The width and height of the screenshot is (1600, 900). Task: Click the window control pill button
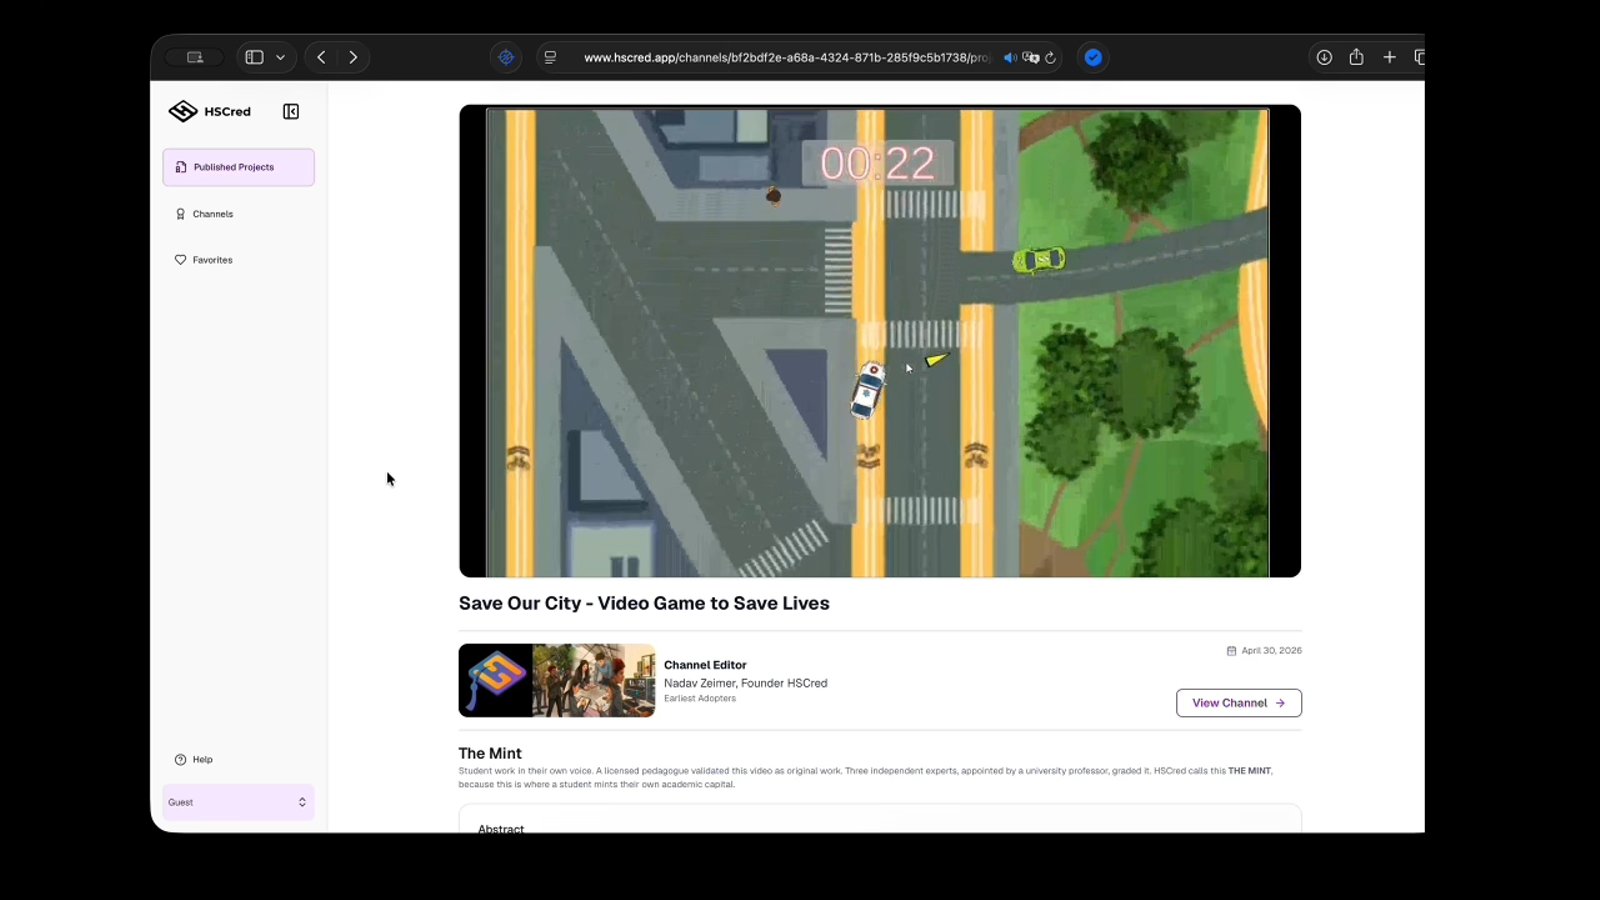(x=195, y=57)
